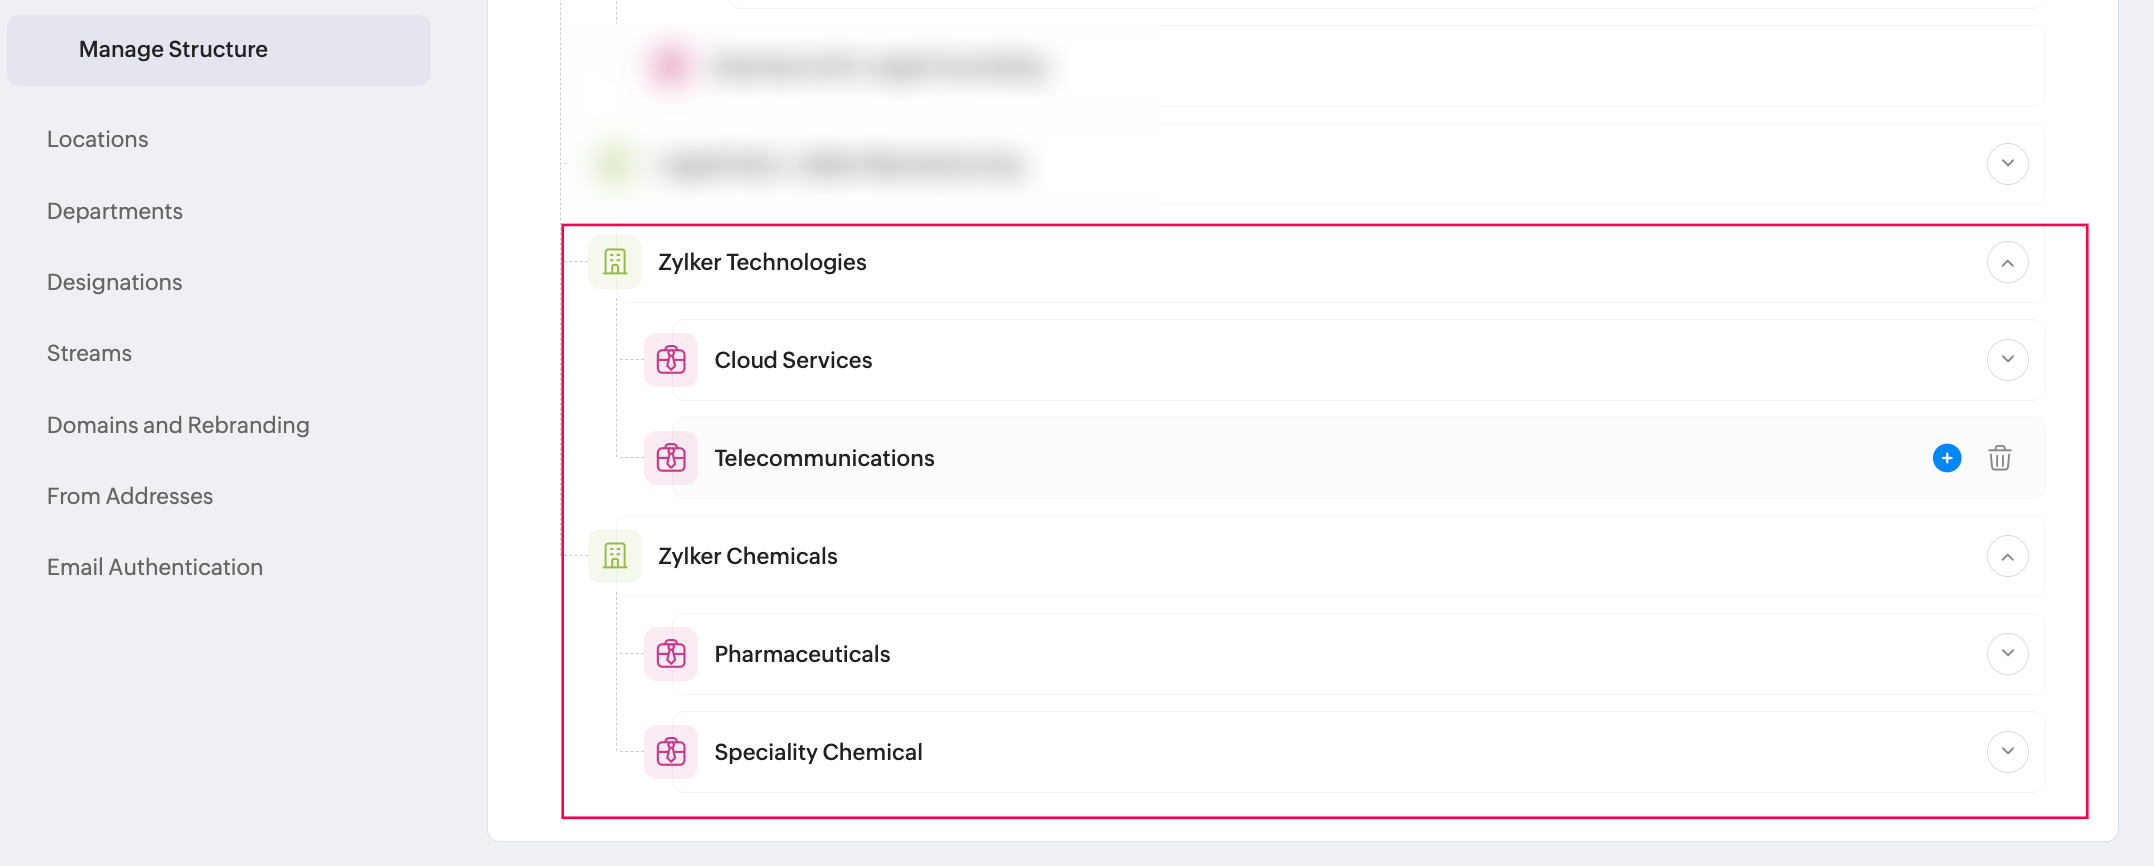Image resolution: width=2154 pixels, height=866 pixels.
Task: Collapse the Zylker Chemicals section
Action: click(2007, 557)
